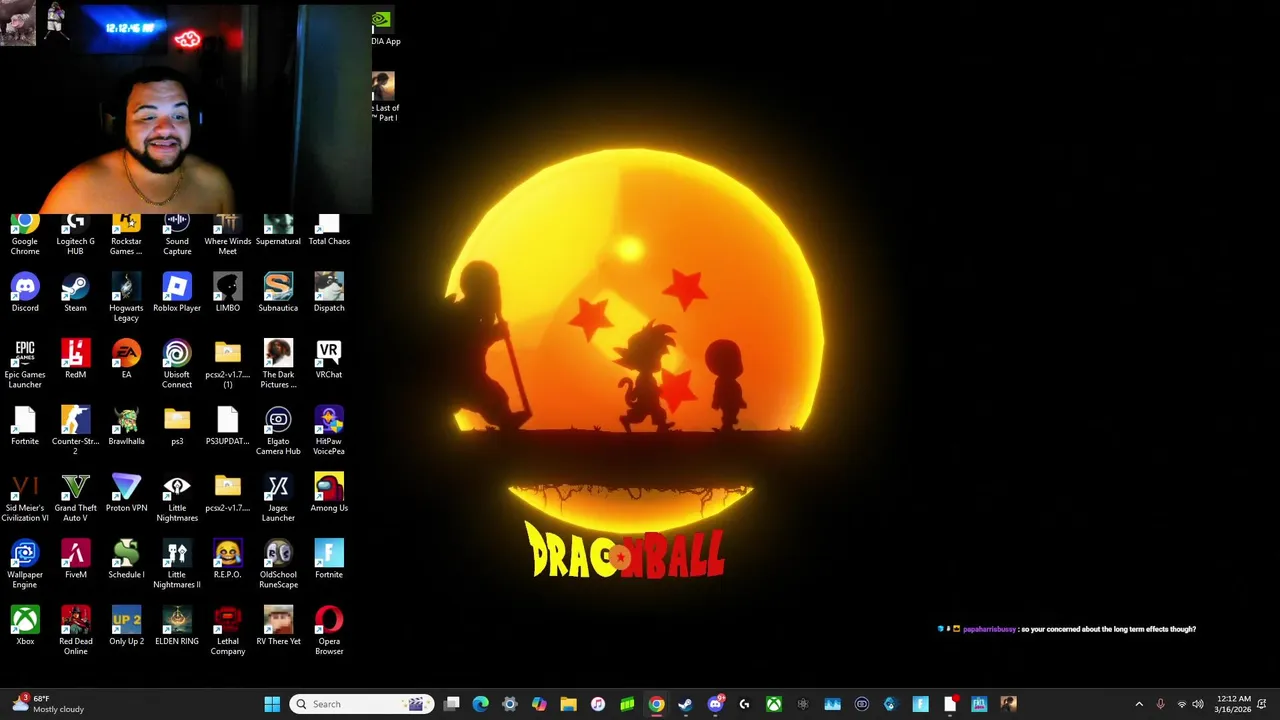Image resolution: width=1280 pixels, height=720 pixels.
Task: Open Little Nightmares II shortcut
Action: (177, 565)
